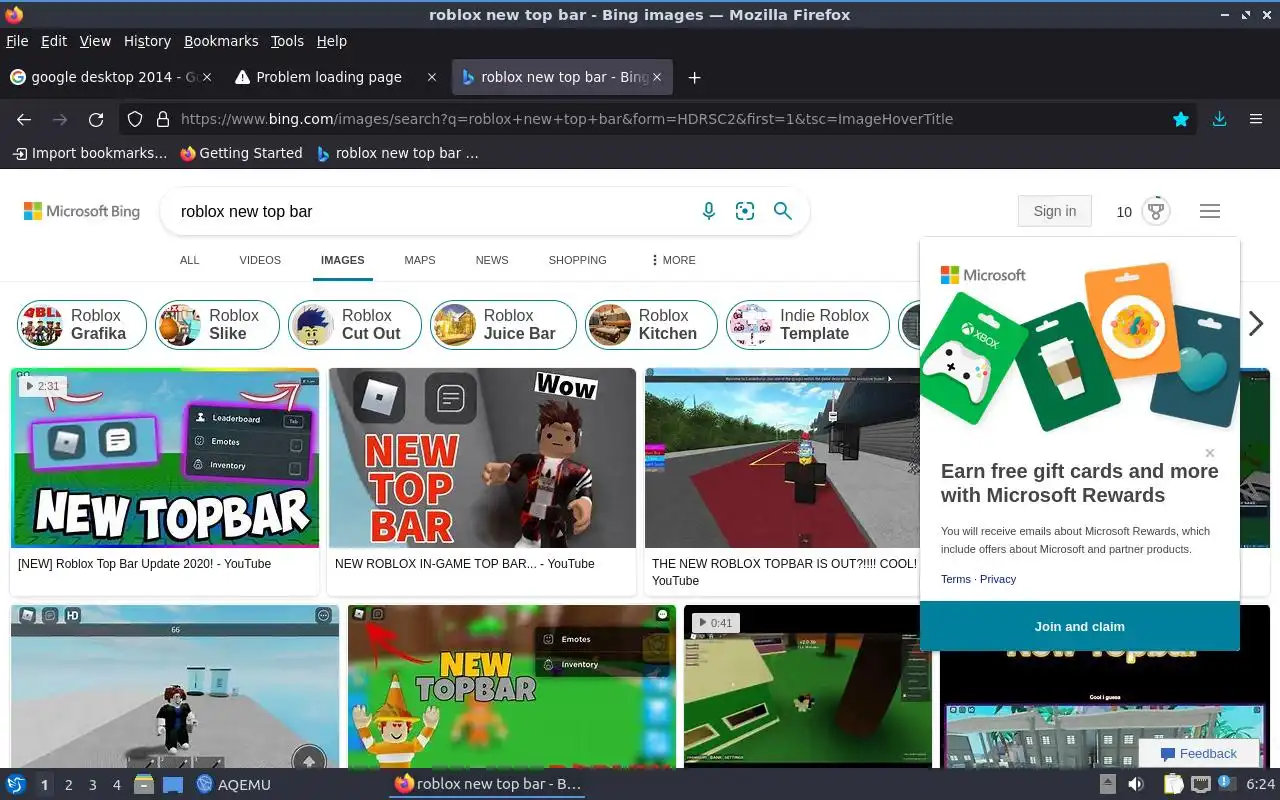Click the clipboard icon in system tray
Image resolution: width=1280 pixels, height=800 pixels.
point(1173,784)
